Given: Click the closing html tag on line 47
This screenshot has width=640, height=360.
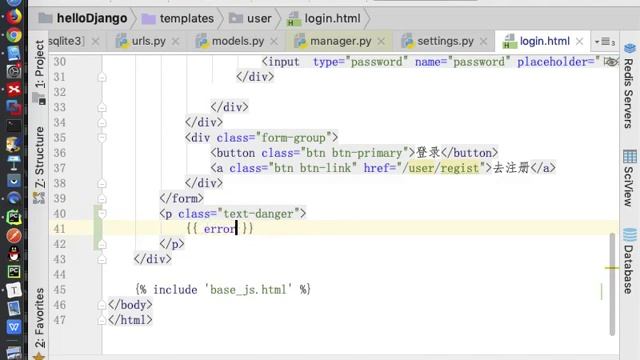Looking at the screenshot, I should pos(130,320).
